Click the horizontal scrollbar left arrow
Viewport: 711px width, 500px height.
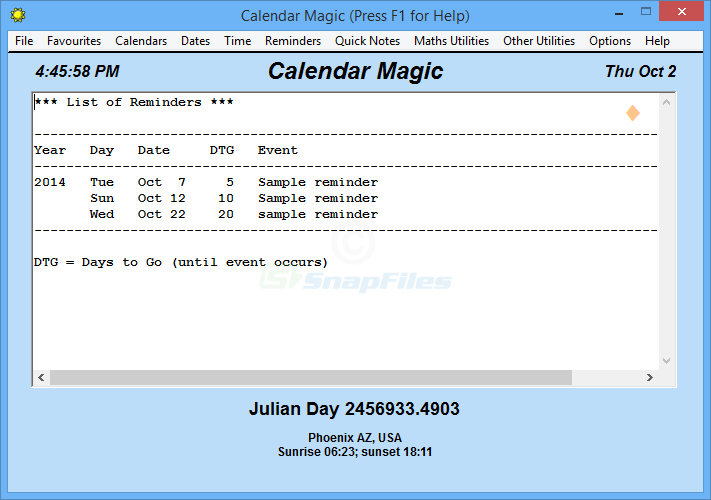point(41,377)
